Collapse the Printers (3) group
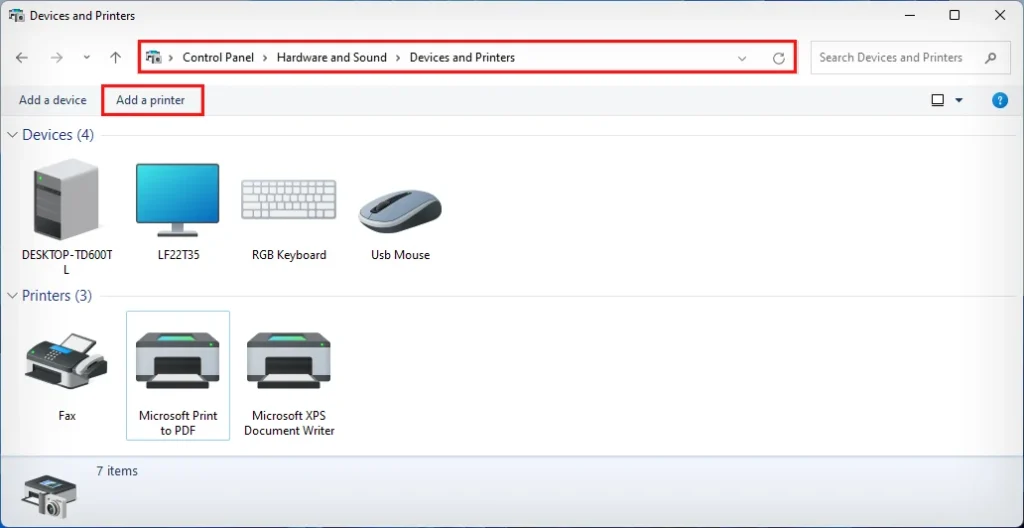 click(13, 296)
